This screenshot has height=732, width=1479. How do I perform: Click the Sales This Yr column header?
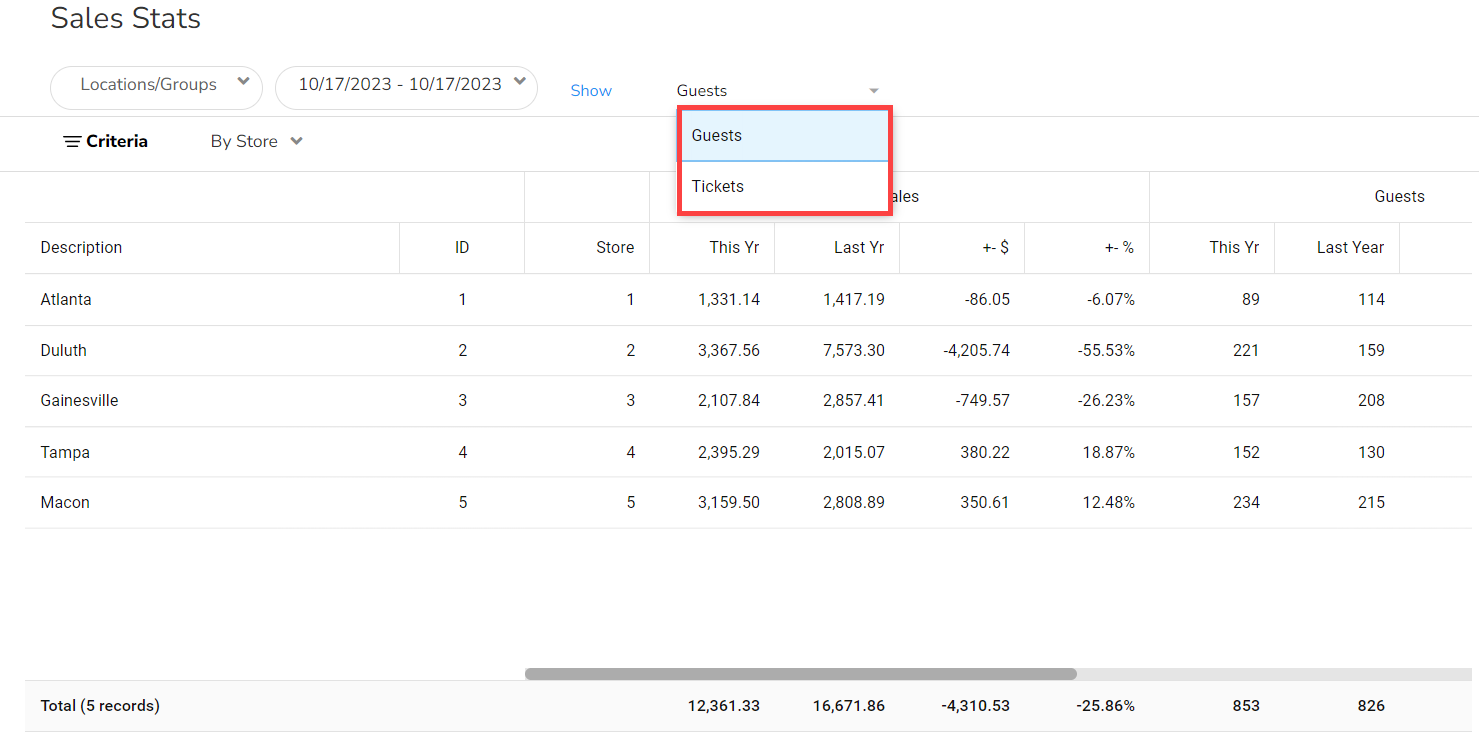734,248
